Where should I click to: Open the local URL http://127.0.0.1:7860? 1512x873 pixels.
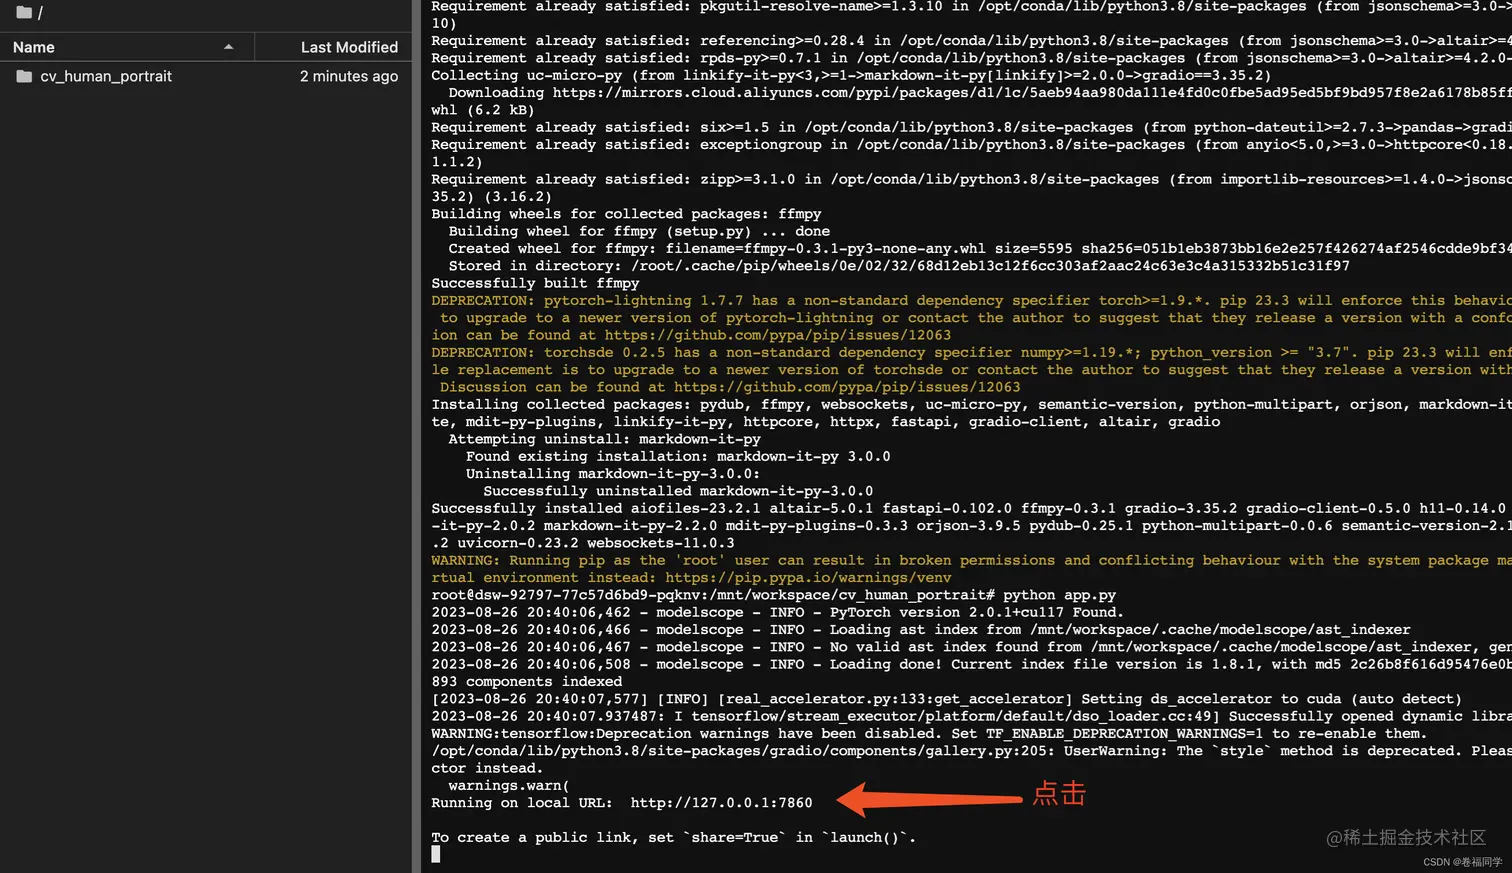(721, 802)
